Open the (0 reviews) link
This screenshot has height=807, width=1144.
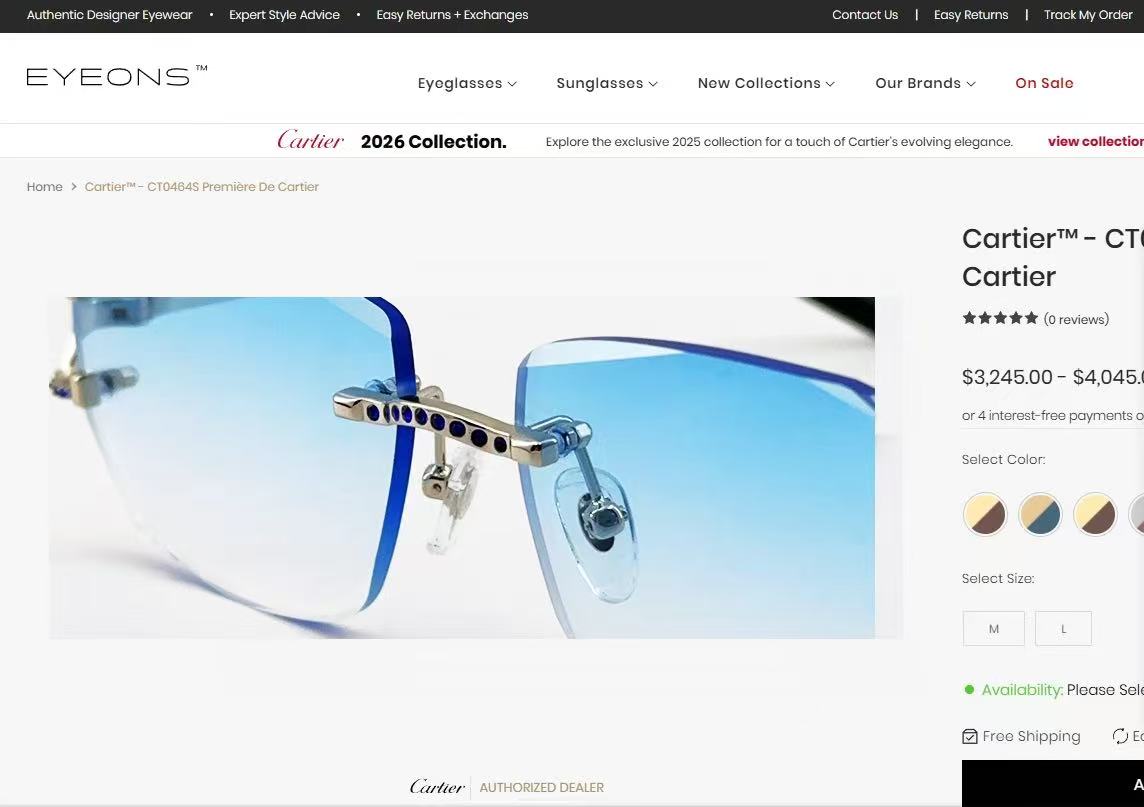[1076, 319]
